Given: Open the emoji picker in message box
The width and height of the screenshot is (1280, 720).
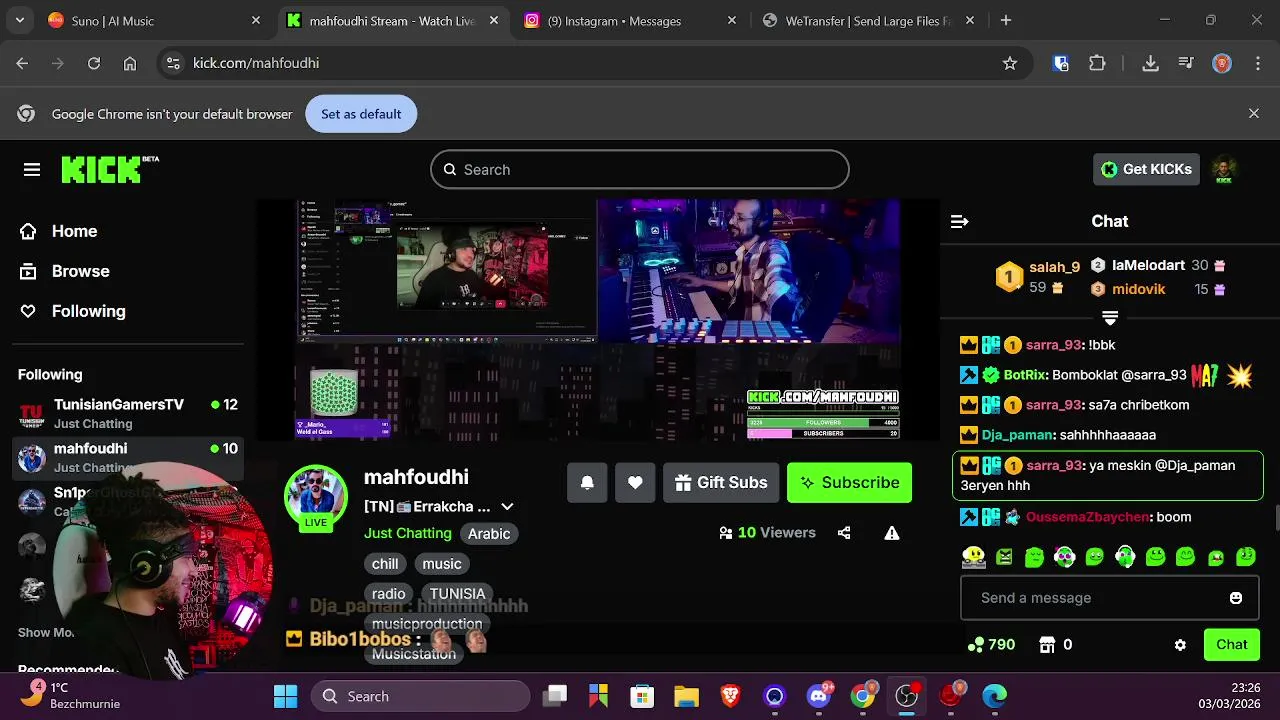Looking at the screenshot, I should pos(1236,598).
